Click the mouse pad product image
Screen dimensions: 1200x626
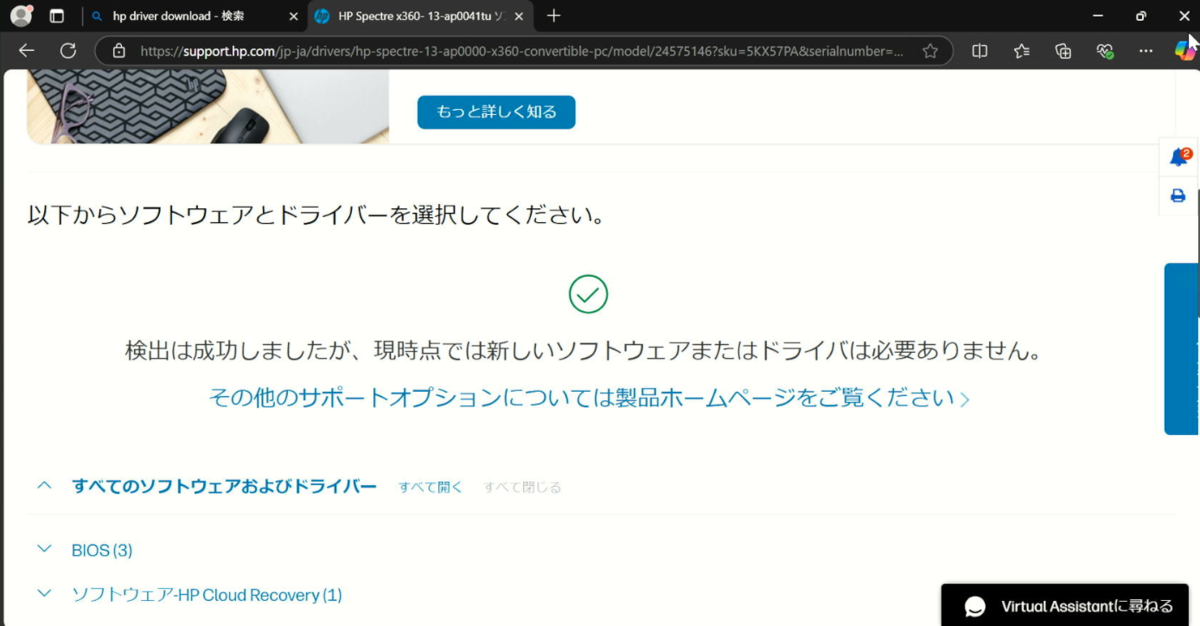[208, 106]
